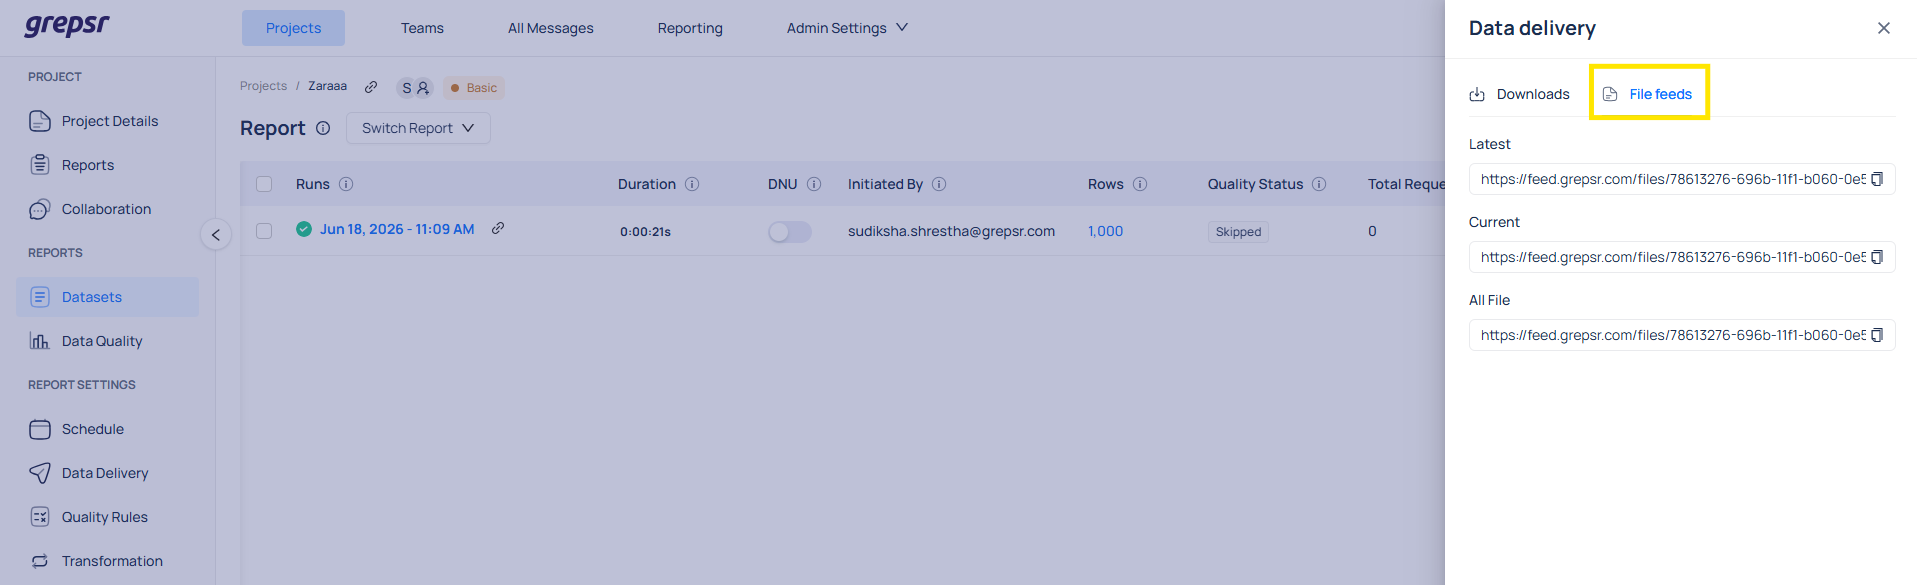Open the Switch Report dropdown

(418, 128)
